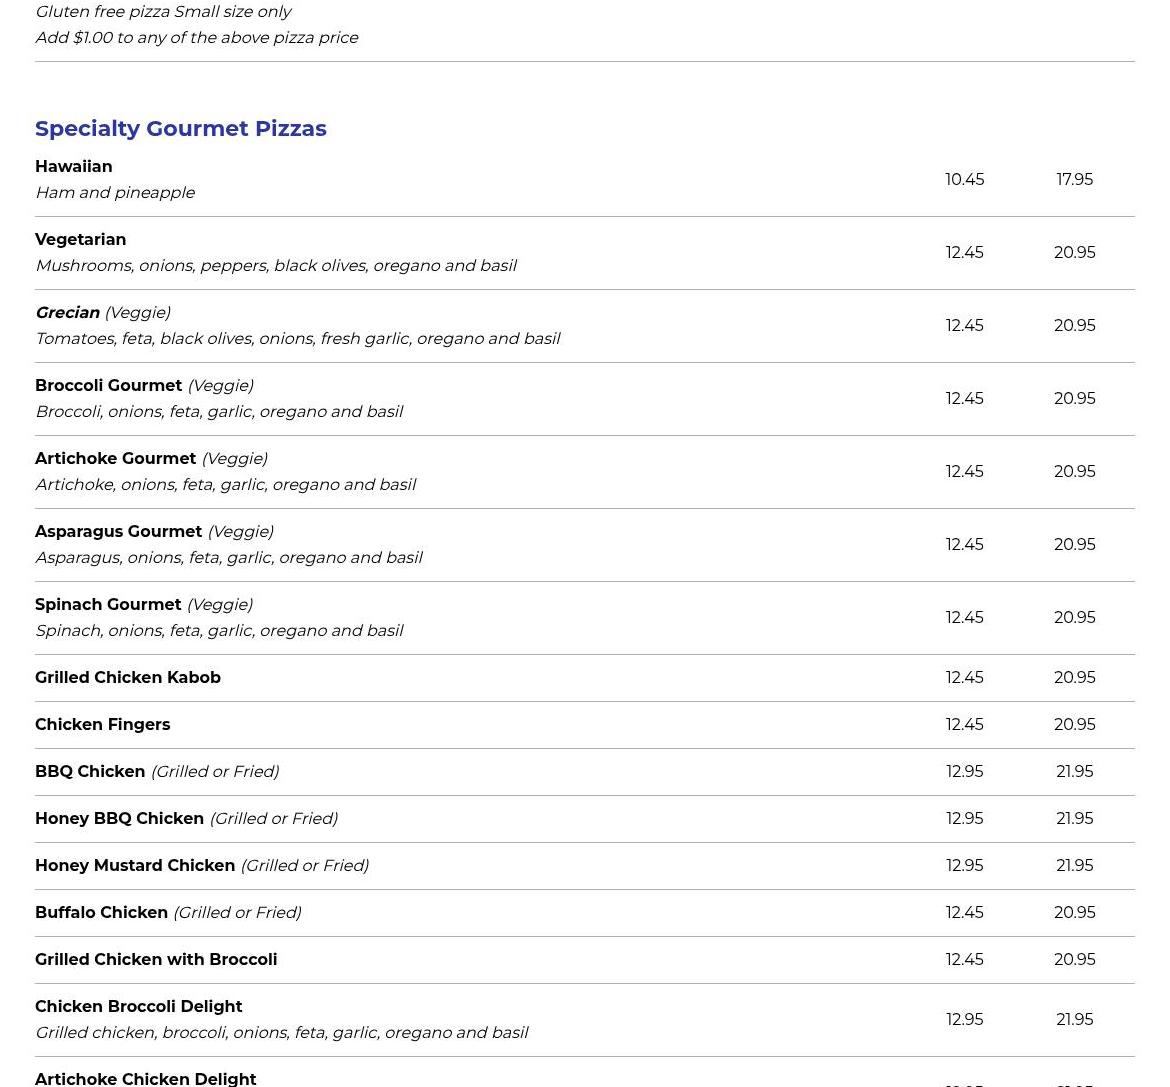
Task: Select the Vegetarian pizza title
Action: point(80,239)
